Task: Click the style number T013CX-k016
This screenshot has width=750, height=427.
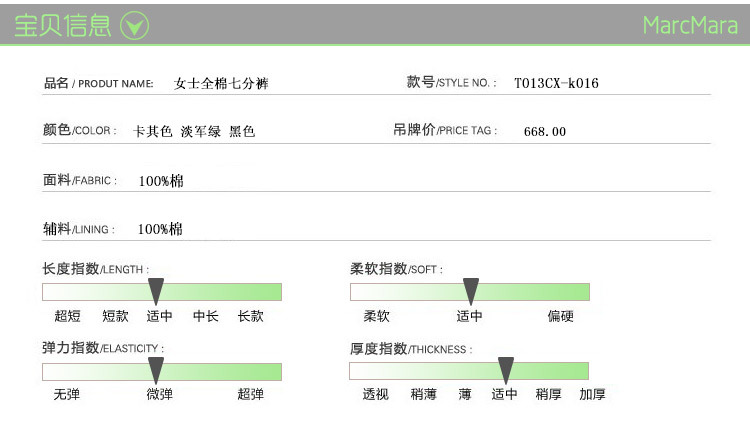Action: point(556,83)
